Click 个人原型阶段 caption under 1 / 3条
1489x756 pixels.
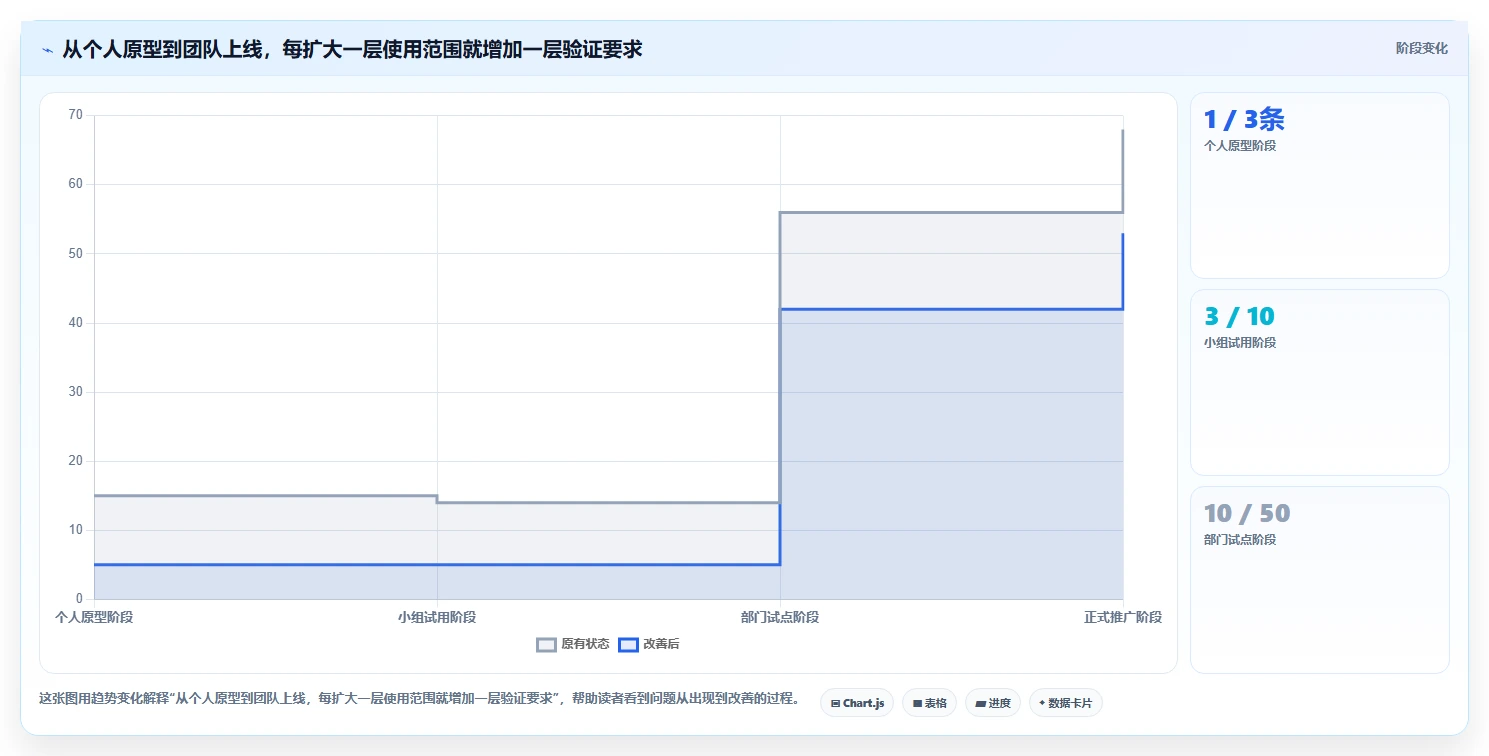point(1240,145)
